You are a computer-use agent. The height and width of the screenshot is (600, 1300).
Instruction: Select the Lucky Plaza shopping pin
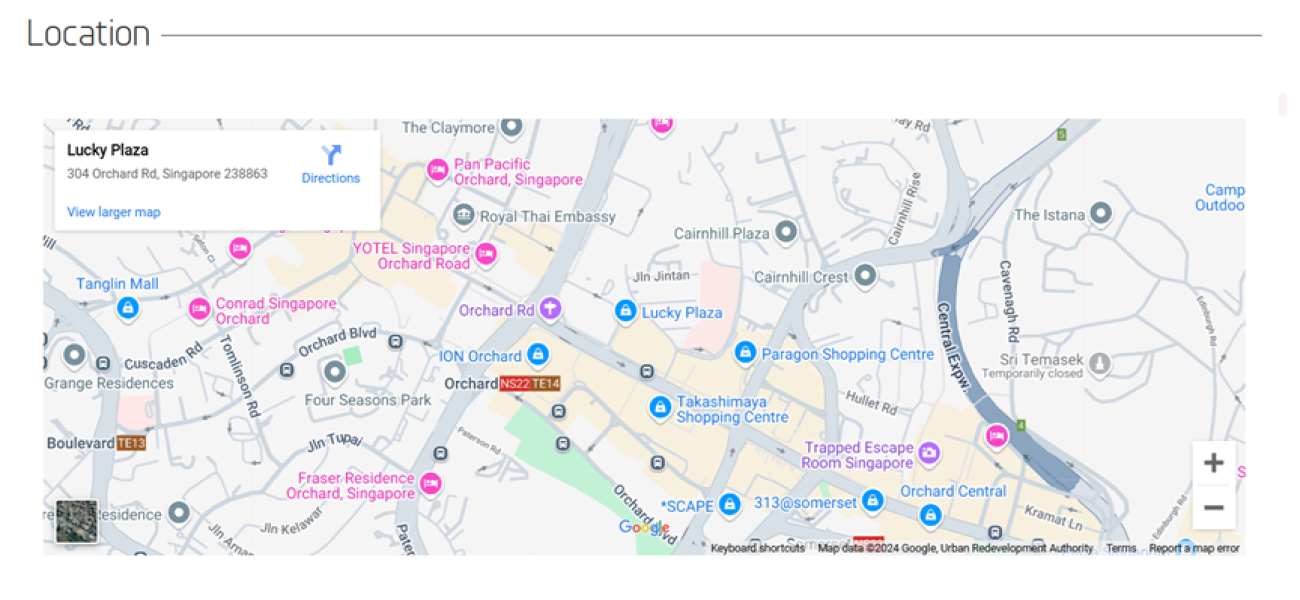(626, 312)
